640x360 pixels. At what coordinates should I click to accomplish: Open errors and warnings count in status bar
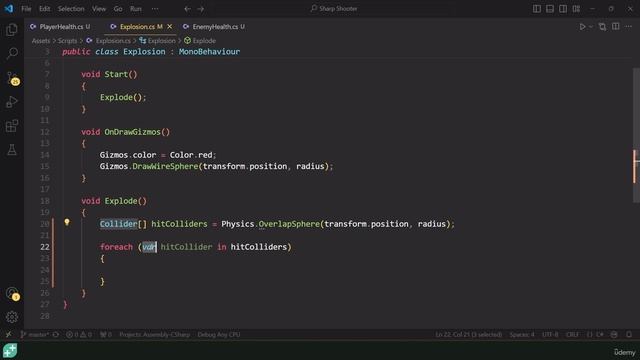[79, 335]
